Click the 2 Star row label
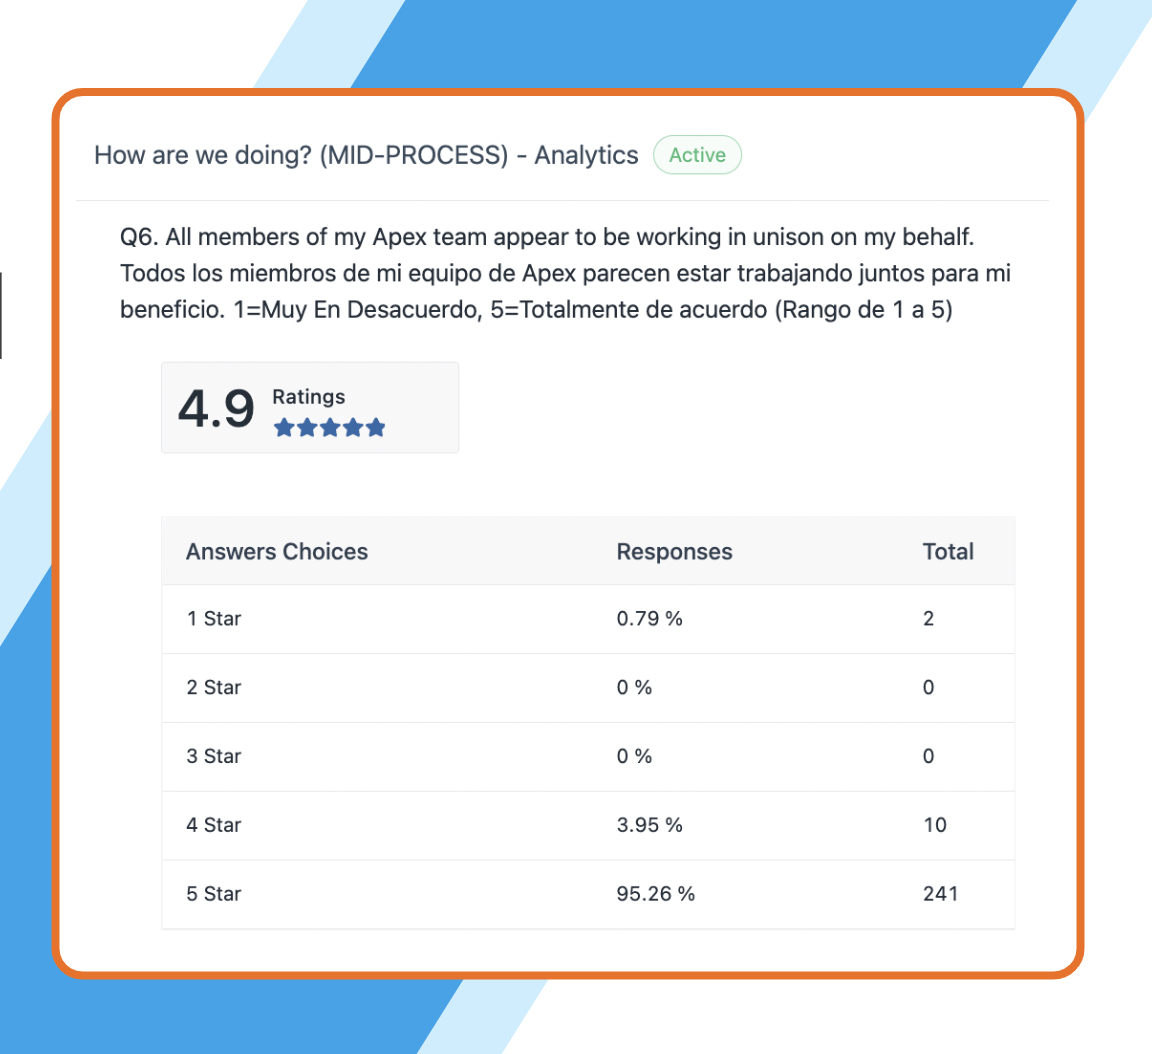This screenshot has width=1152, height=1054. pos(214,687)
